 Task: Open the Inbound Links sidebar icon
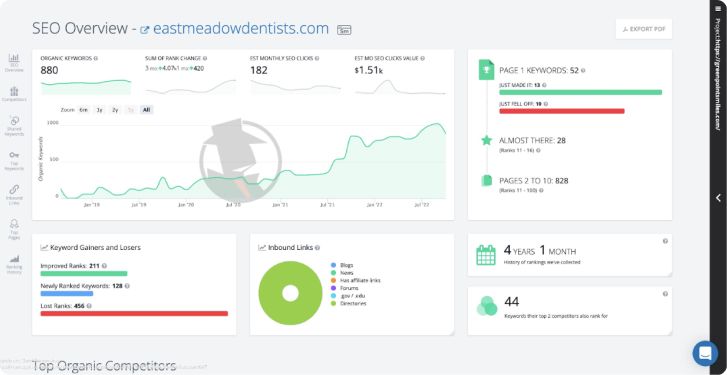[14, 189]
